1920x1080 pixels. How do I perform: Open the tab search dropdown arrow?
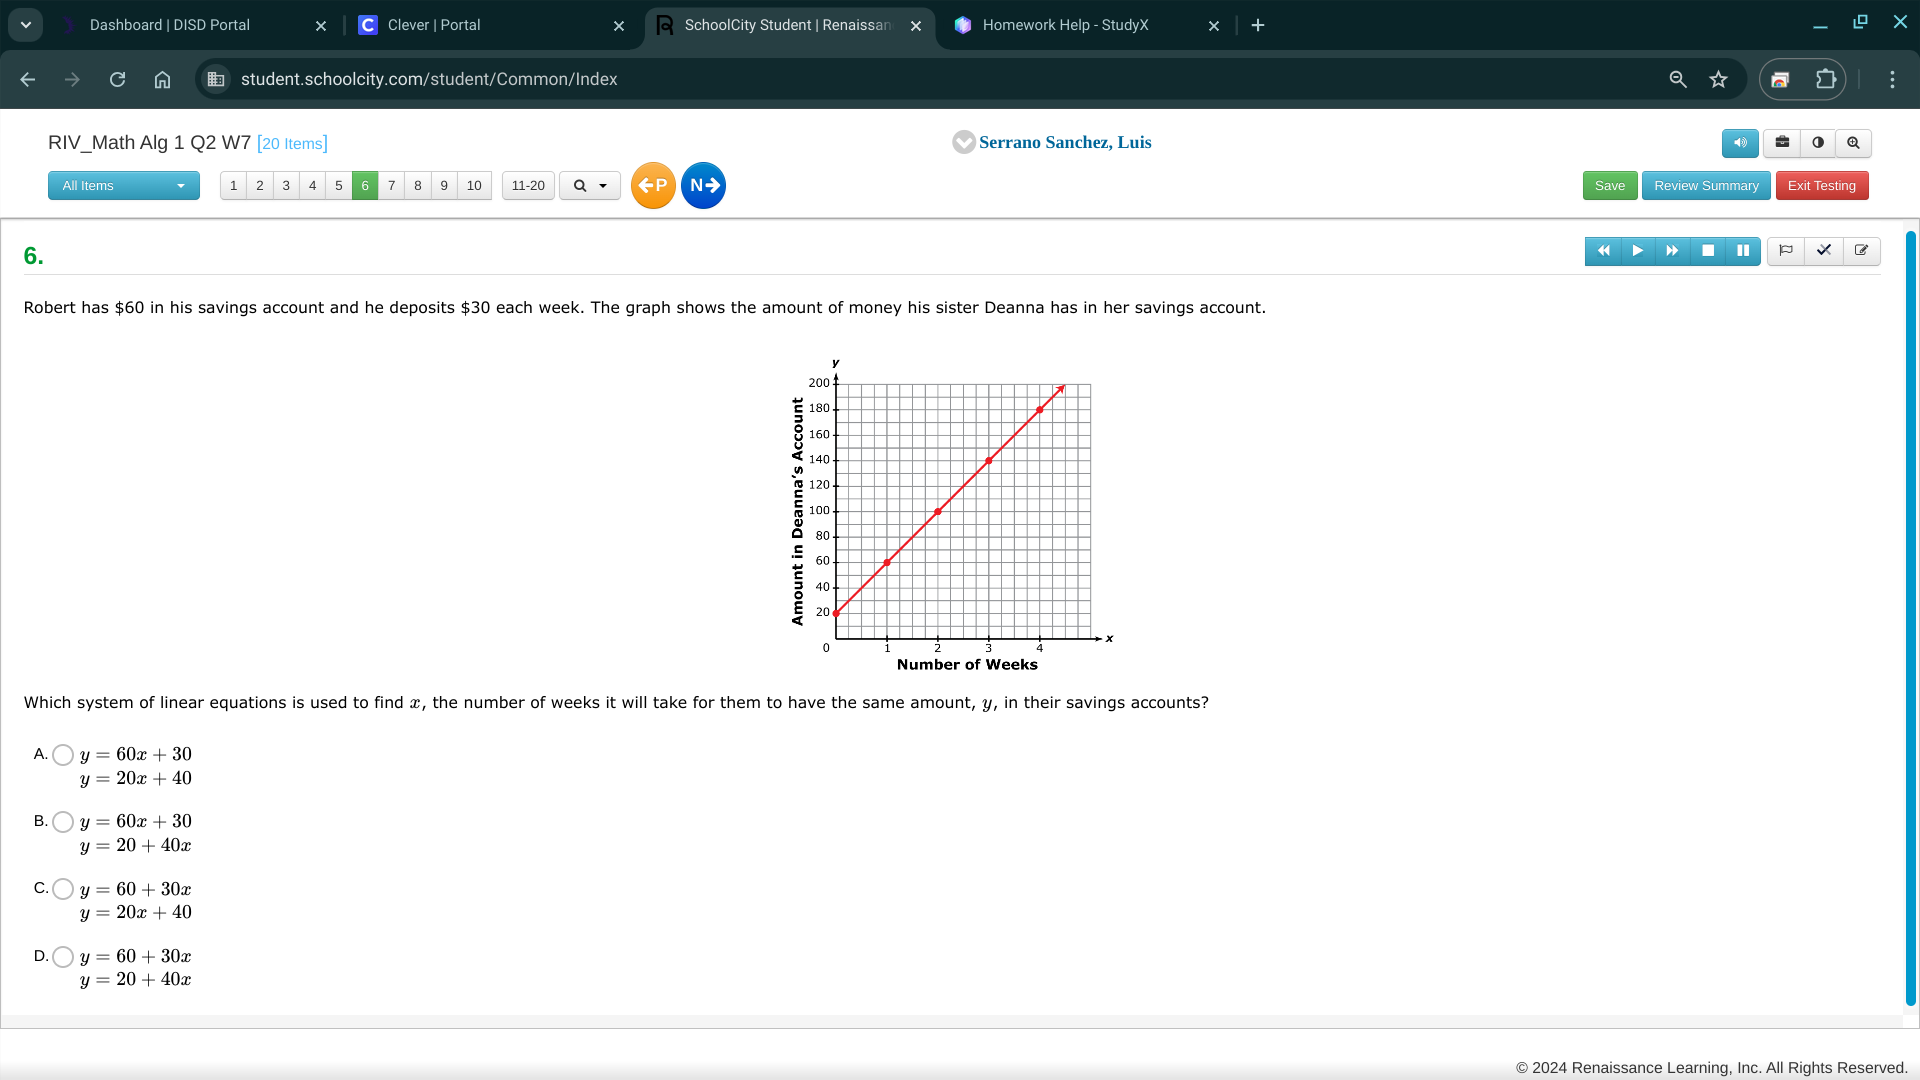pyautogui.click(x=26, y=25)
